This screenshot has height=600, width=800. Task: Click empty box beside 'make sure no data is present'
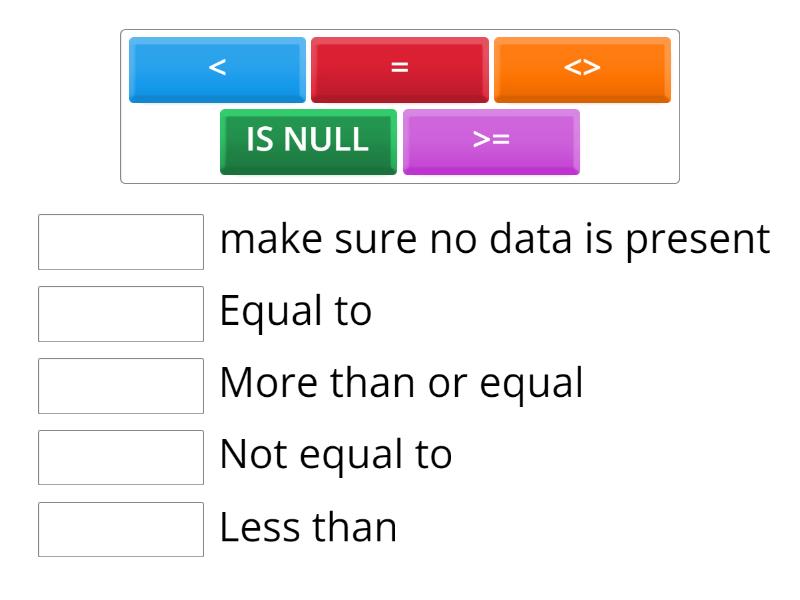tap(121, 241)
